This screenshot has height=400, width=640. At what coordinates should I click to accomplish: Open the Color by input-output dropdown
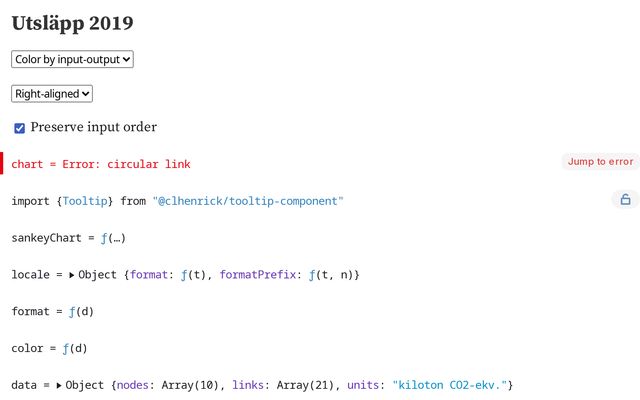[x=72, y=59]
